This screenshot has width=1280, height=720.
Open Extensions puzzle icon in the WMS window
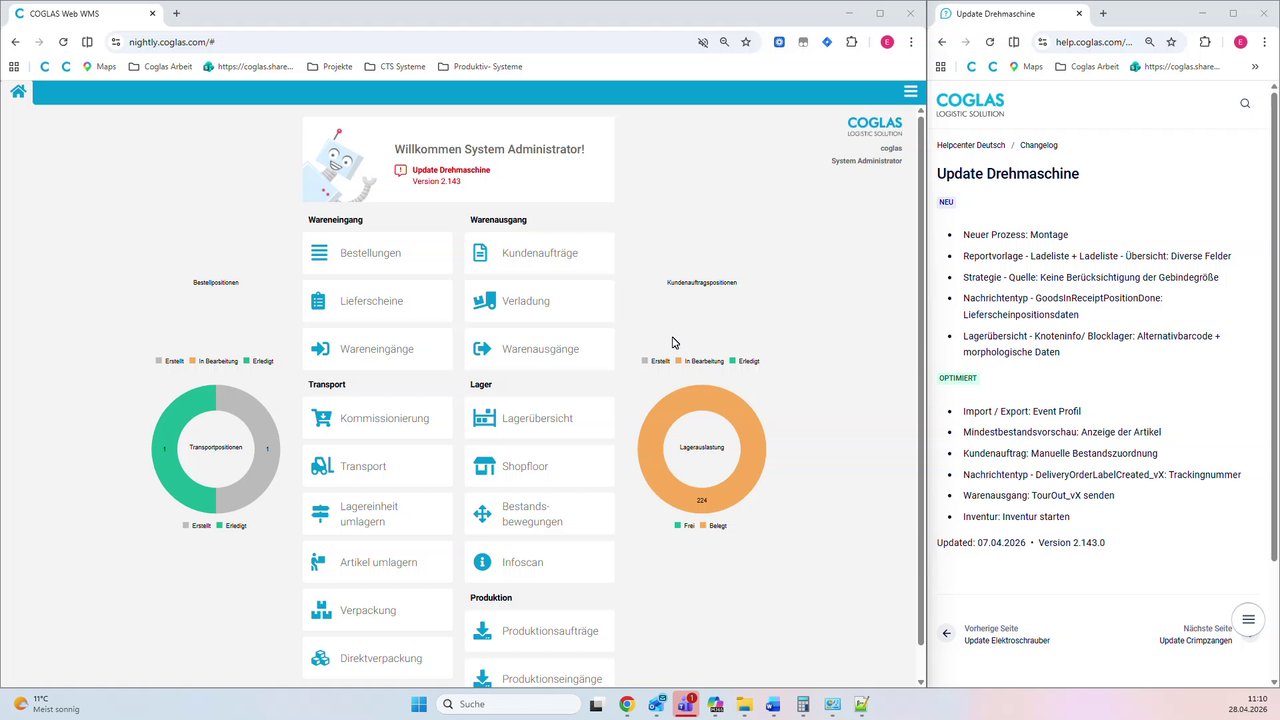852,42
